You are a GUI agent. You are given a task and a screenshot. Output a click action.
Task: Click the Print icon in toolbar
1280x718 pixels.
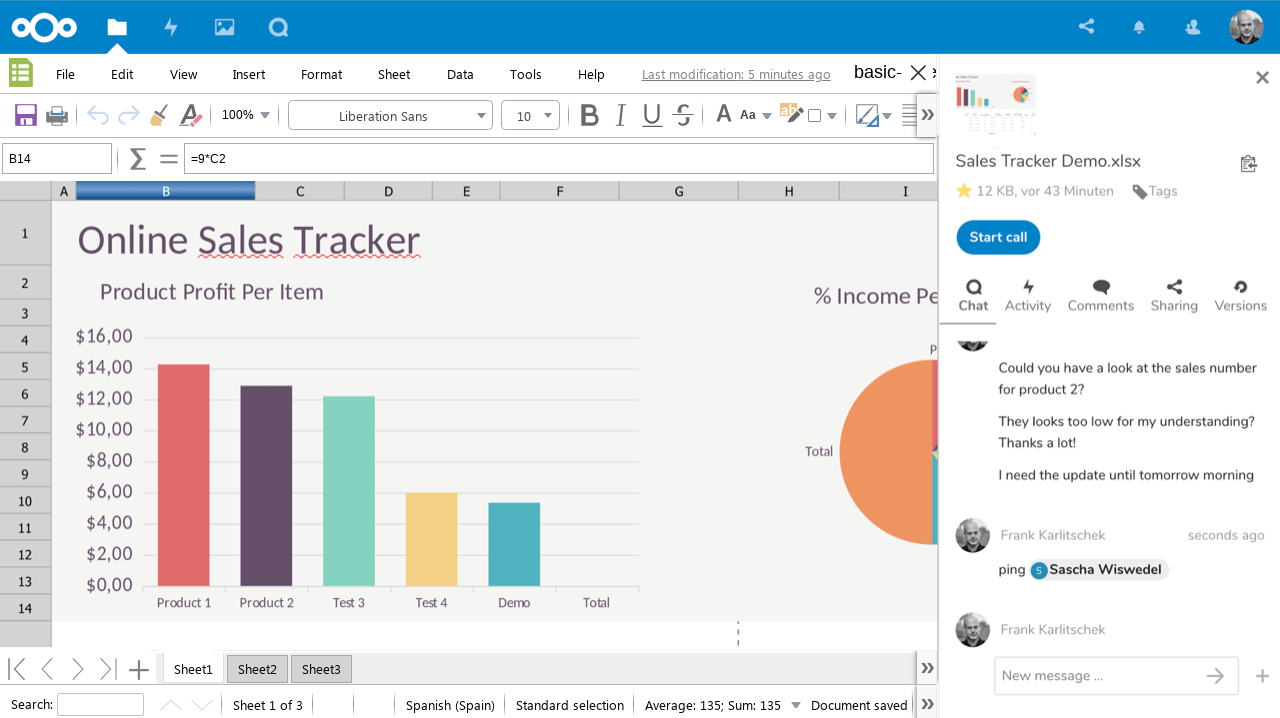pos(57,115)
